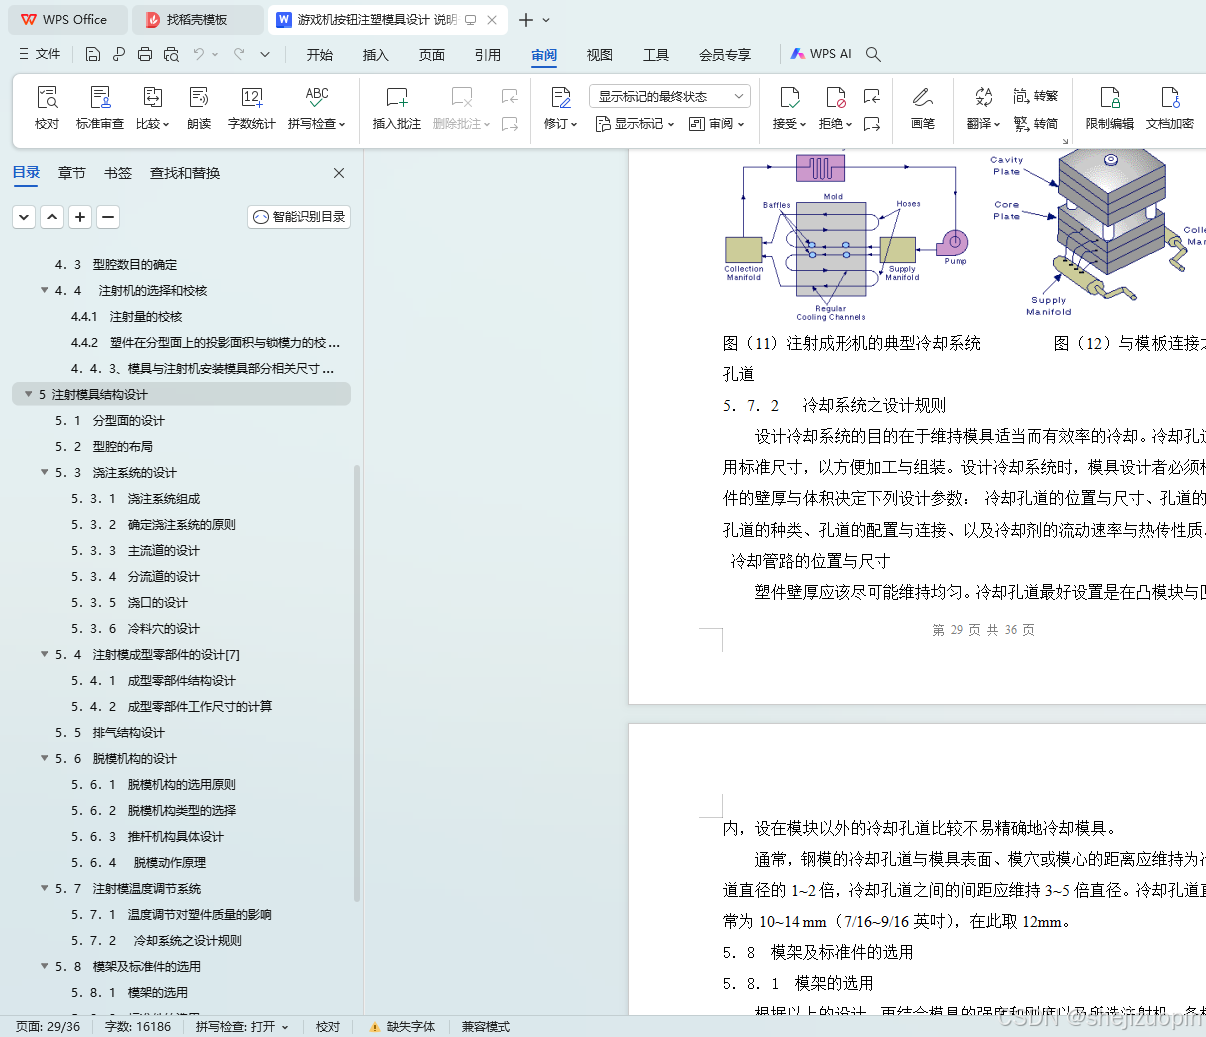Viewport: 1206px width, 1037px height.
Task: Collapse the 5 注射模具结构设计 heading
Action: [28, 394]
